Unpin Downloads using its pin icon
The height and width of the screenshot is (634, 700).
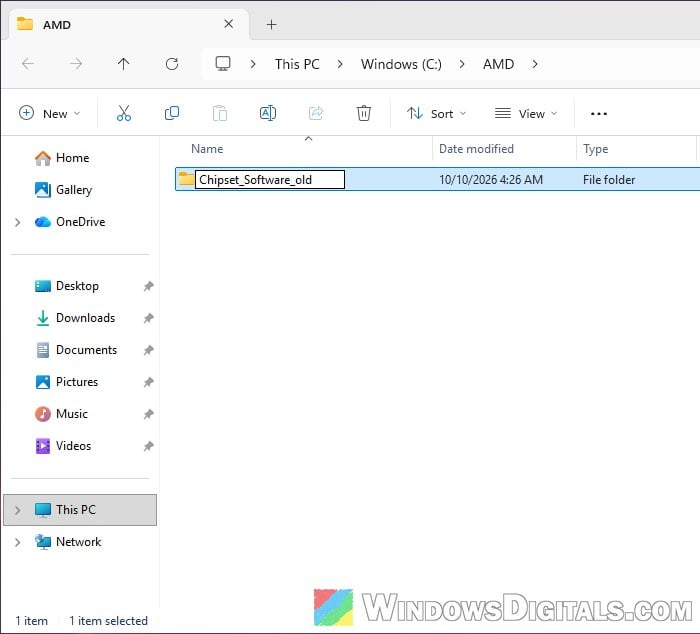click(149, 318)
